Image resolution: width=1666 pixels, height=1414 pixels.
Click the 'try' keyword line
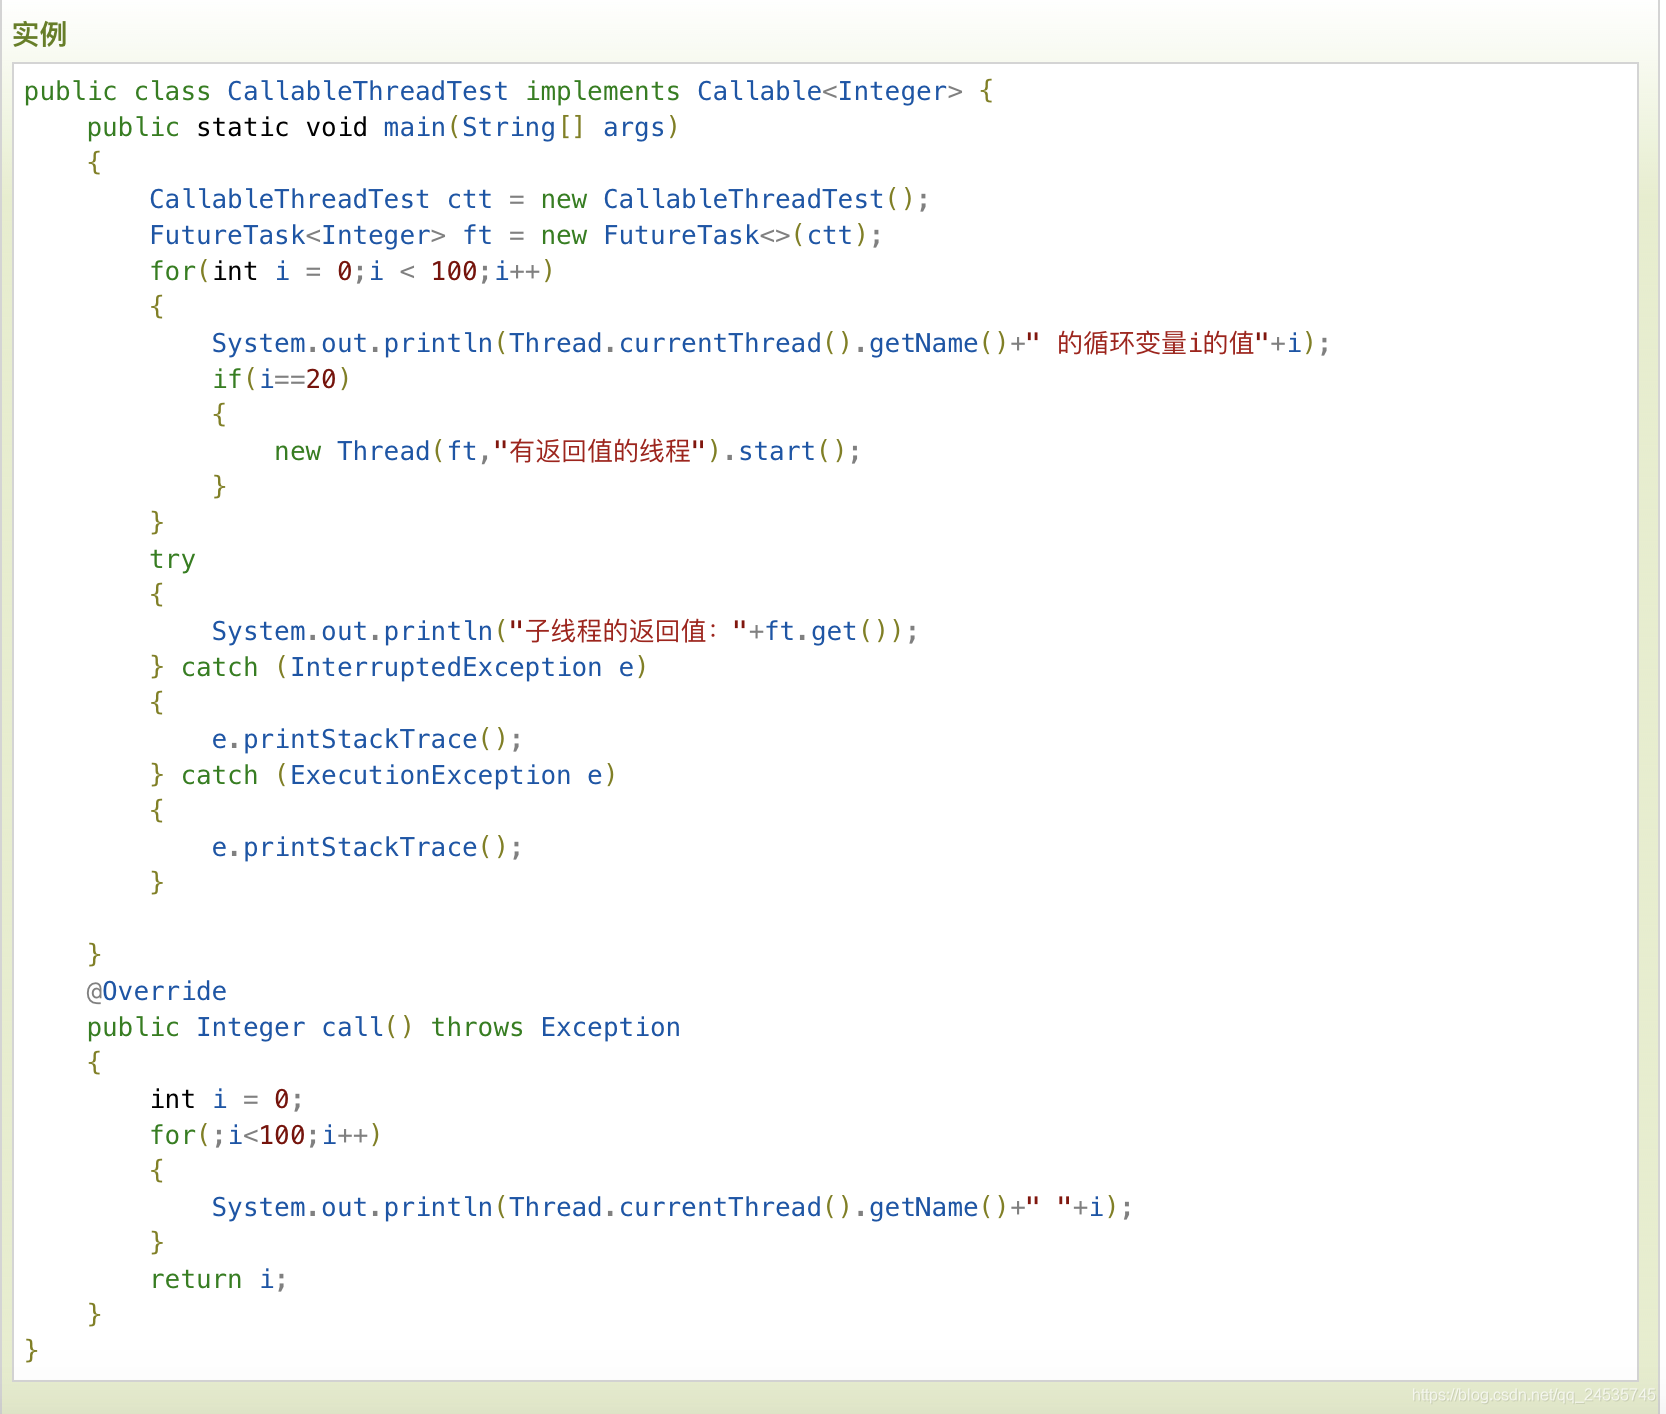click(x=173, y=560)
